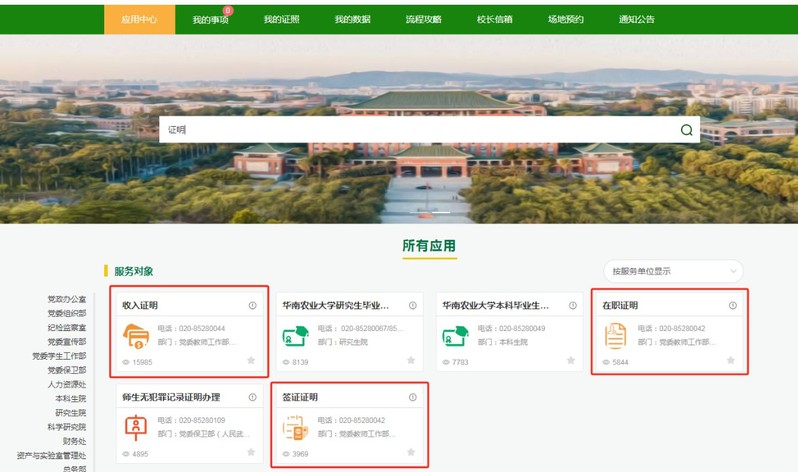Switch to the 我的事项 tab
This screenshot has width=798, height=472.
coord(210,19)
